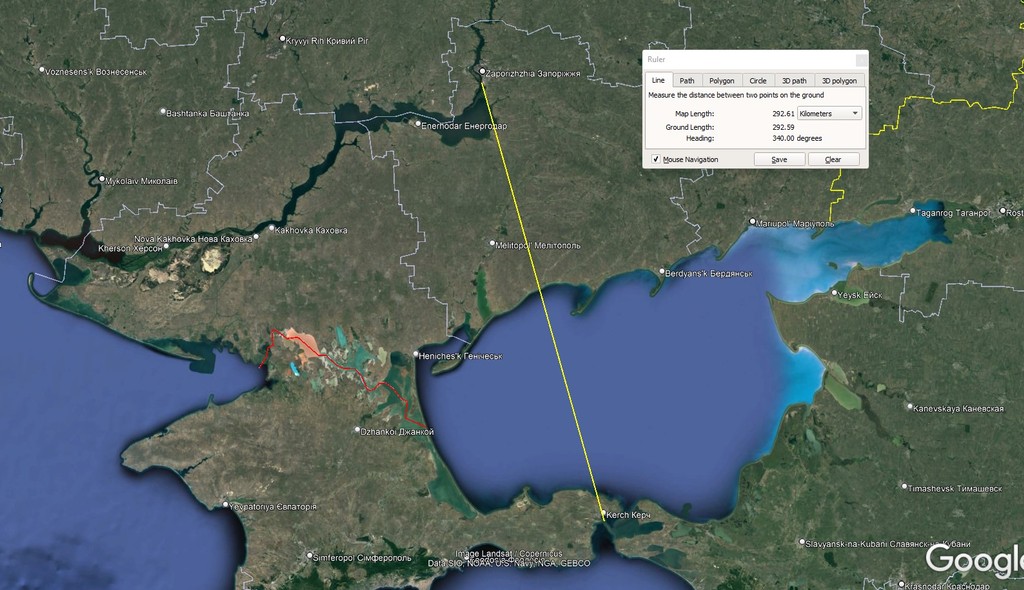Select the Nova Kakhovka placemark label
Viewport: 1024px width, 590px height.
coord(193,239)
